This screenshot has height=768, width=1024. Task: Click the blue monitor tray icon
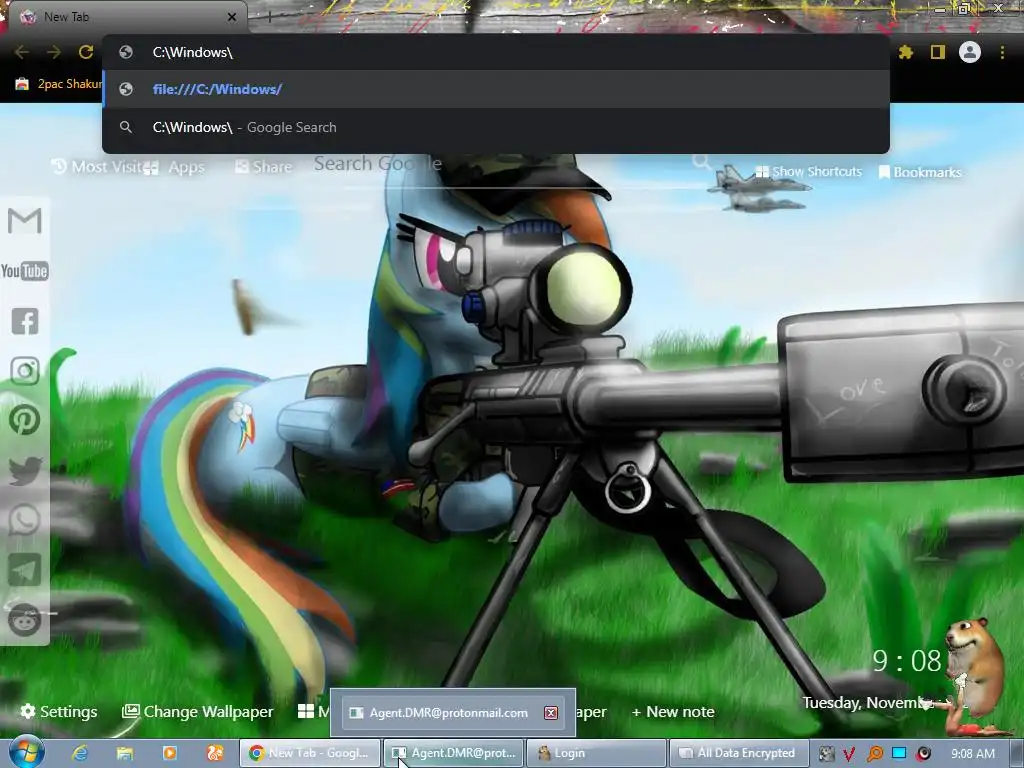pyautogui.click(x=899, y=753)
